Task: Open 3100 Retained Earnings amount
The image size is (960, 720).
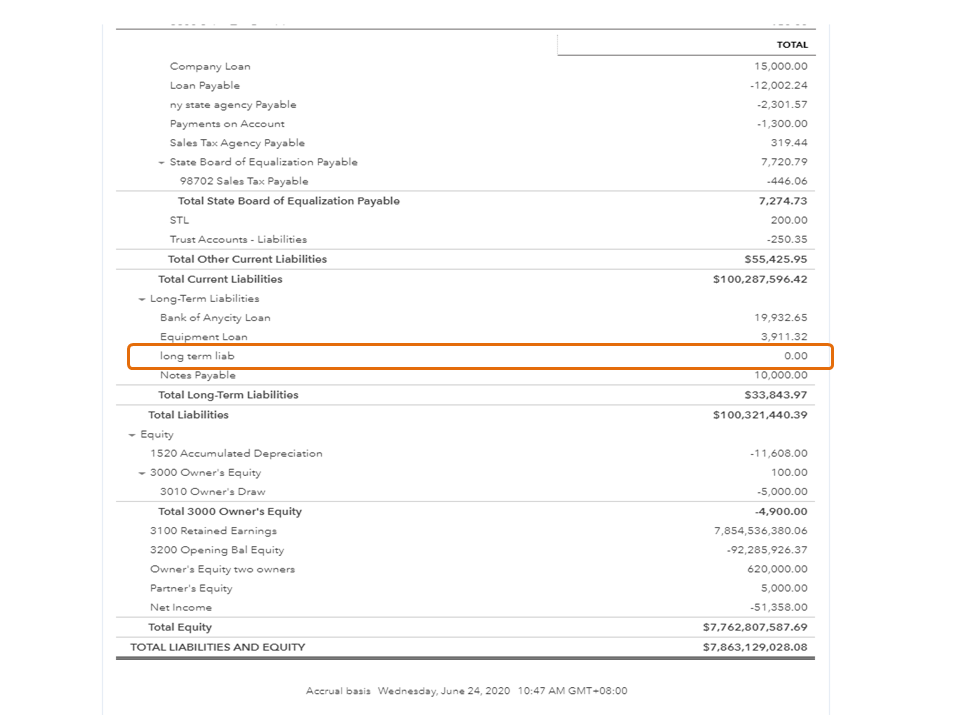Action: [x=761, y=531]
